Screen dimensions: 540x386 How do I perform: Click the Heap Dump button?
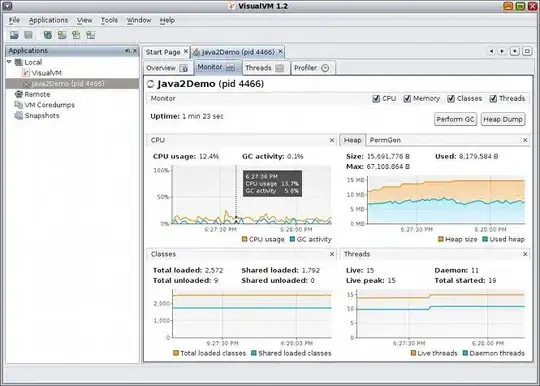pos(503,119)
